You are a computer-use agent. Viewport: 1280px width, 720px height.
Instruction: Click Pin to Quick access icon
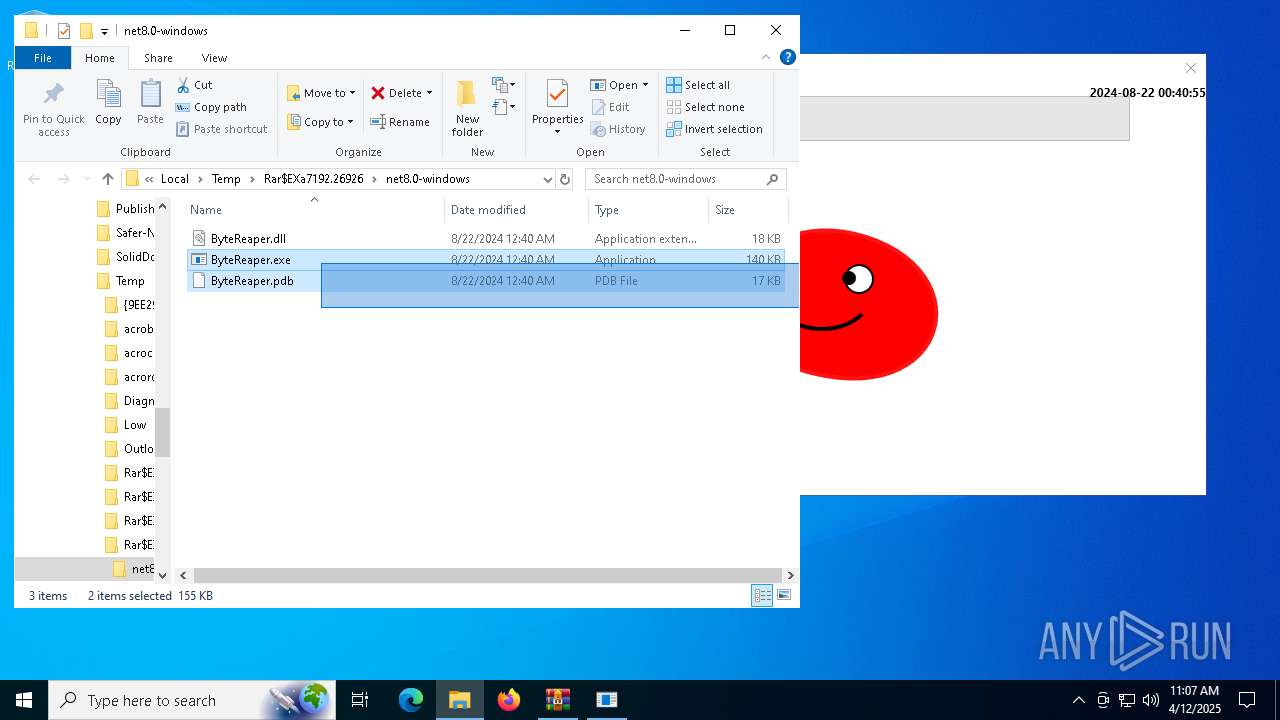coord(54,108)
